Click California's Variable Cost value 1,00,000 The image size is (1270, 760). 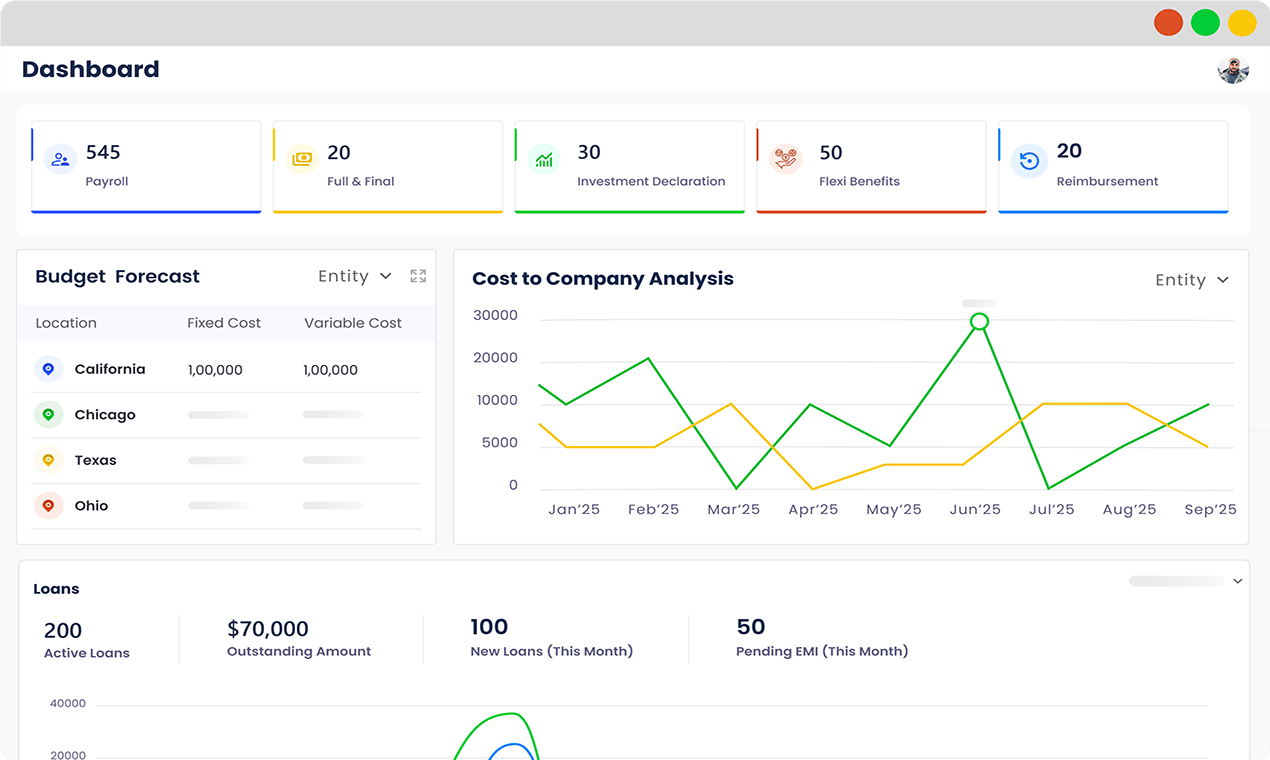coord(331,370)
